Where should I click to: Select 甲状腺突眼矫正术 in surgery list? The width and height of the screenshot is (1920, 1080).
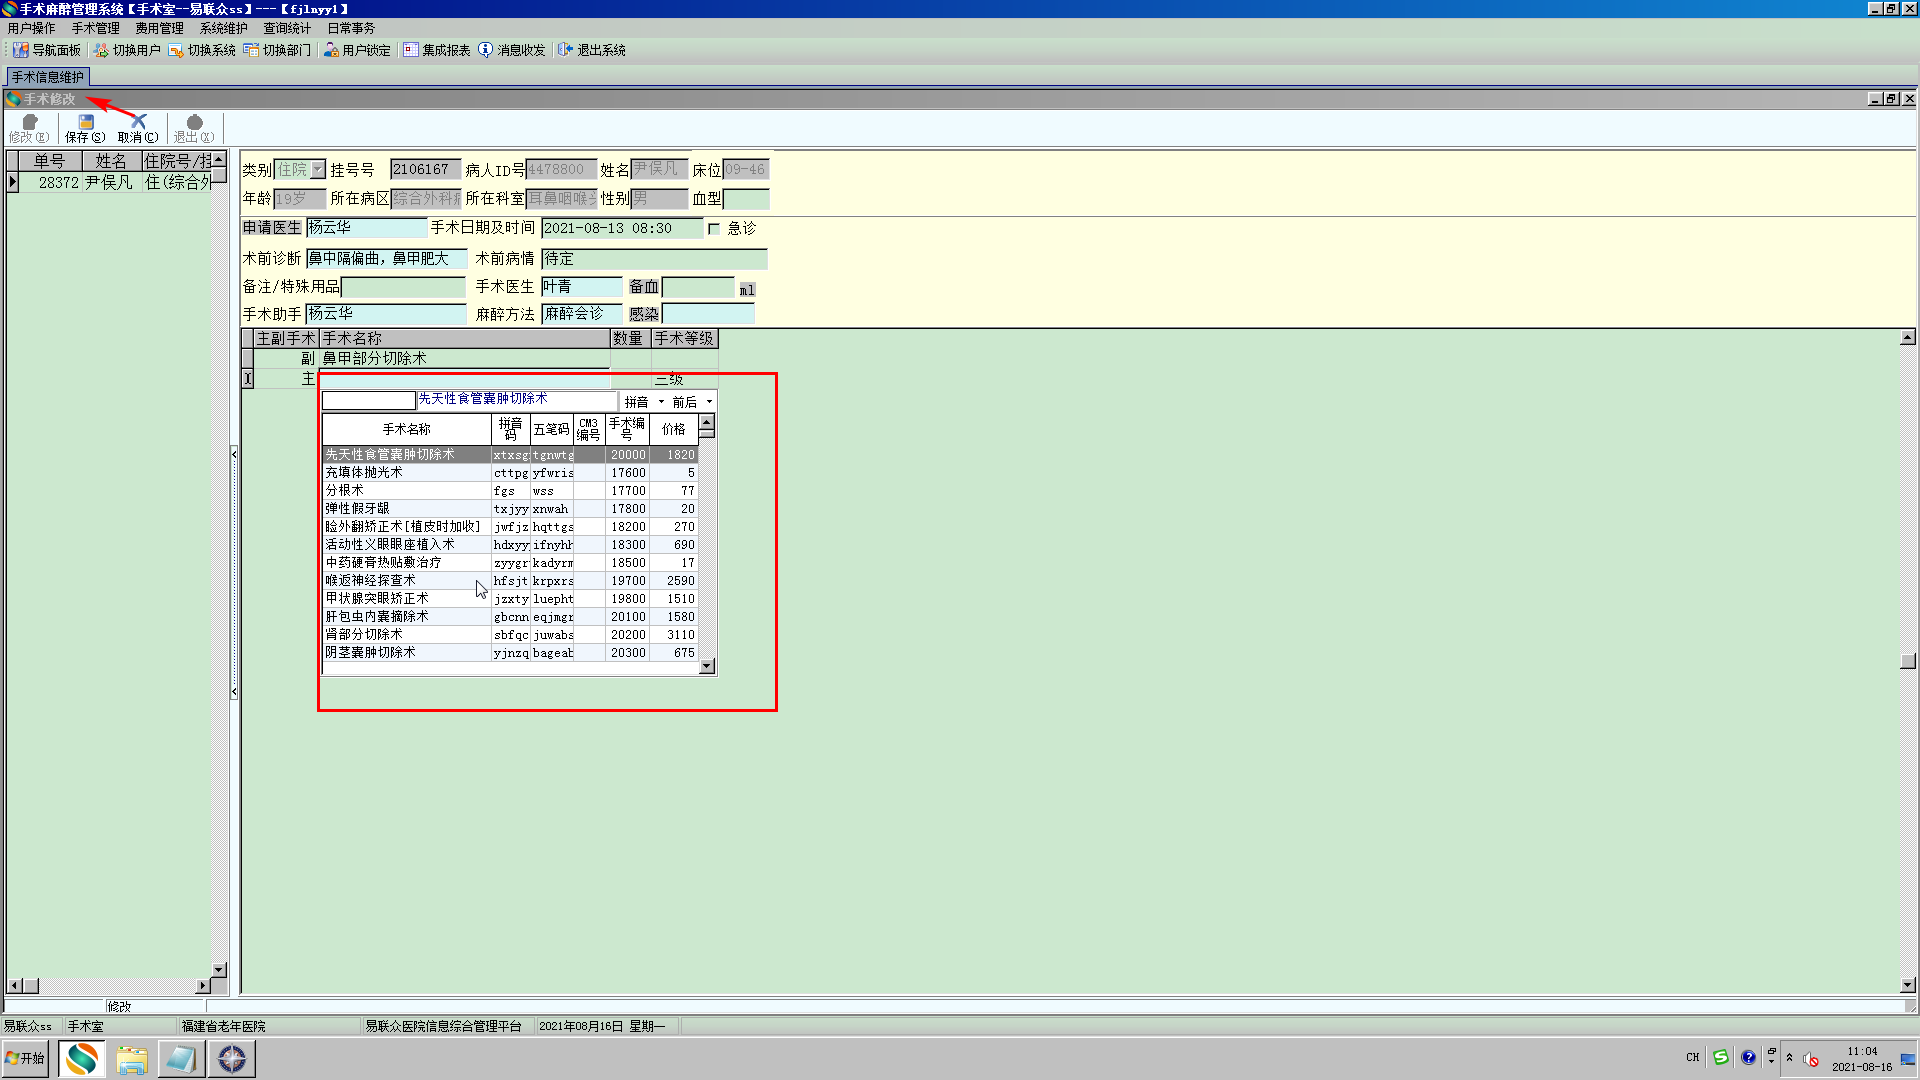click(x=377, y=599)
